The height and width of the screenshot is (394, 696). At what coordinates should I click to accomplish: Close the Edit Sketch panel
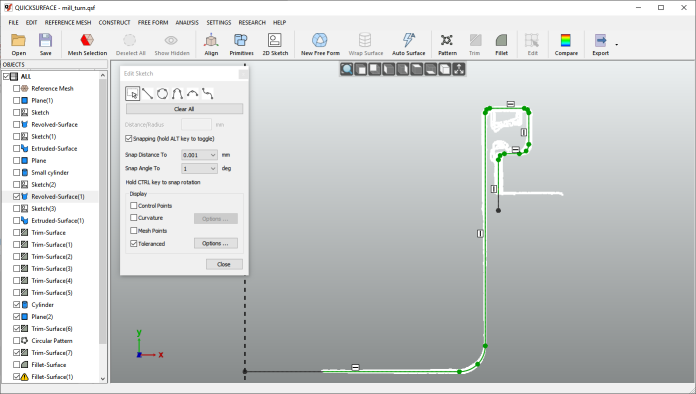click(224, 264)
